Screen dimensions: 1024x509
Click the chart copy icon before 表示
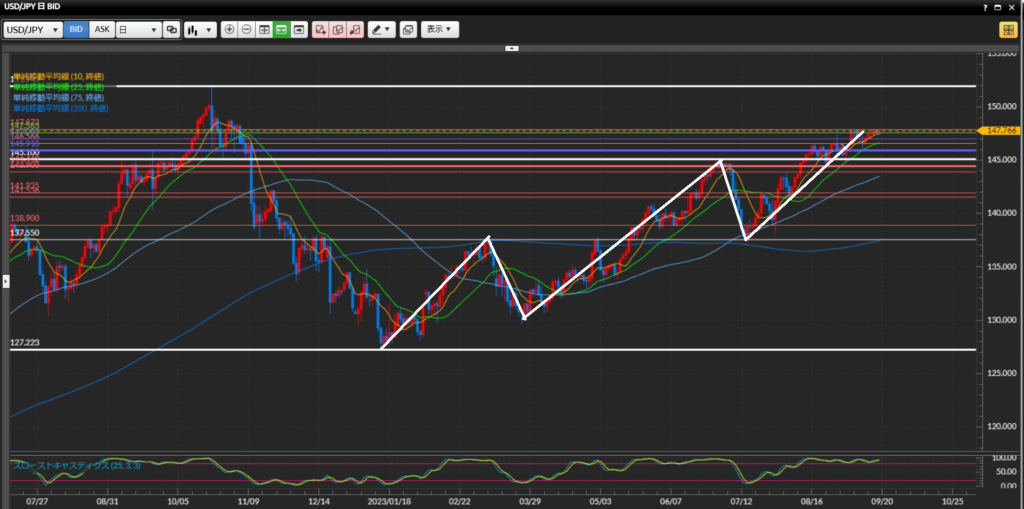click(x=408, y=30)
